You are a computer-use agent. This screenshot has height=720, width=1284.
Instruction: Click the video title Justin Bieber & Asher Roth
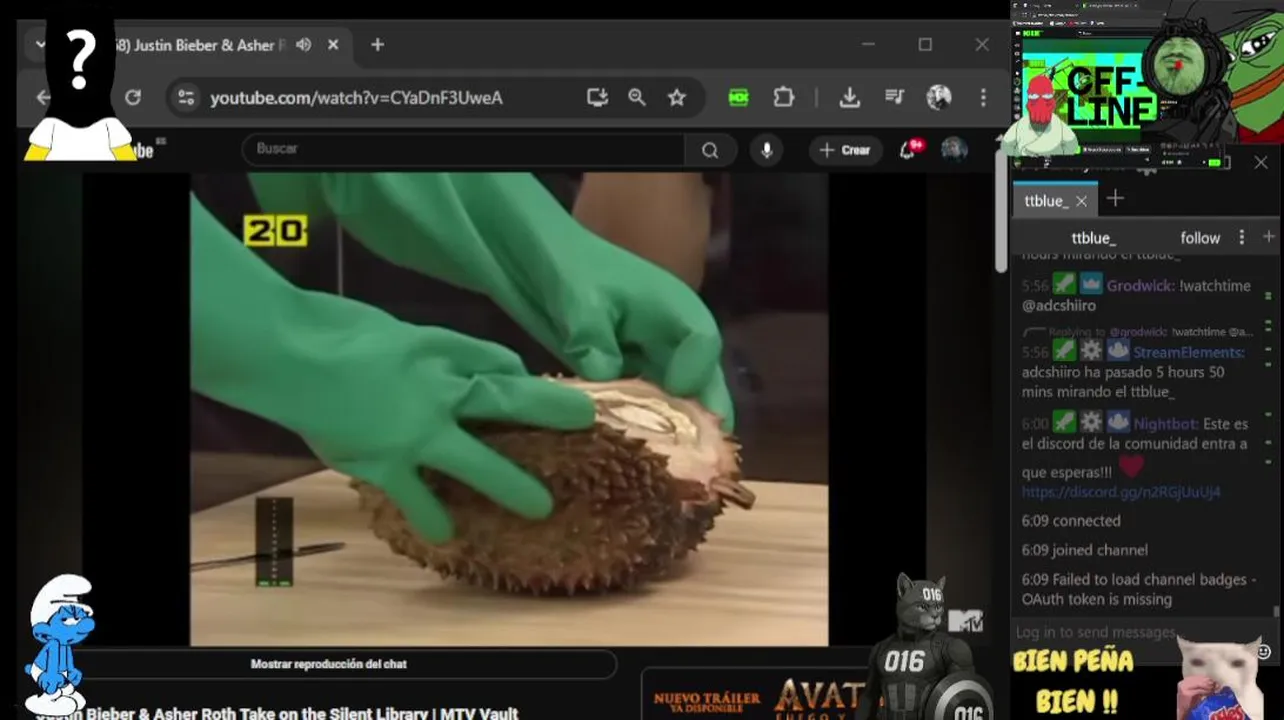(277, 713)
